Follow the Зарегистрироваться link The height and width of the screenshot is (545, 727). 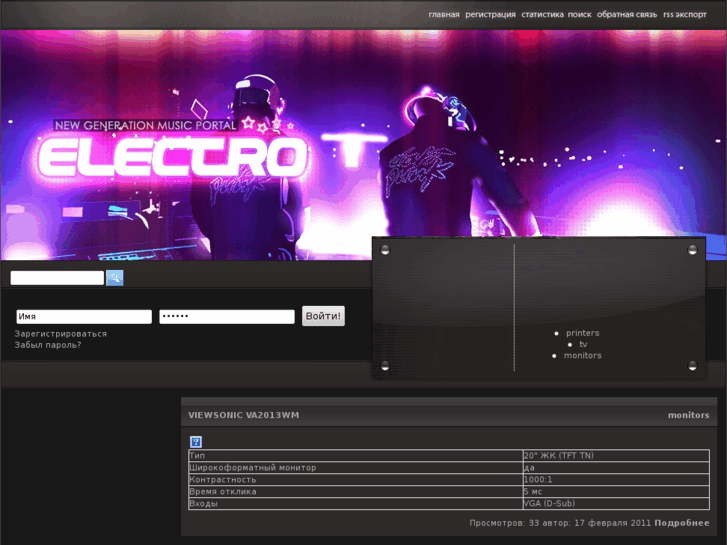point(61,334)
